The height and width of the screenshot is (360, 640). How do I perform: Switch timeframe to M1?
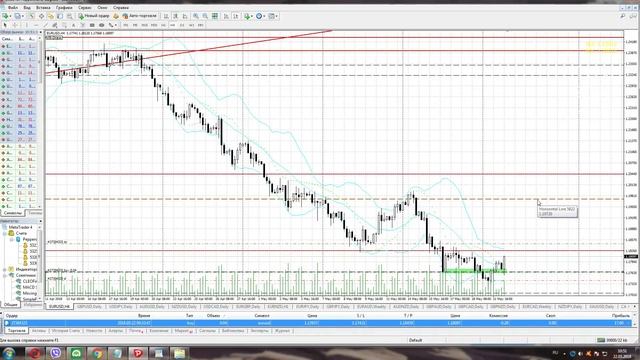pyautogui.click(x=125, y=25)
